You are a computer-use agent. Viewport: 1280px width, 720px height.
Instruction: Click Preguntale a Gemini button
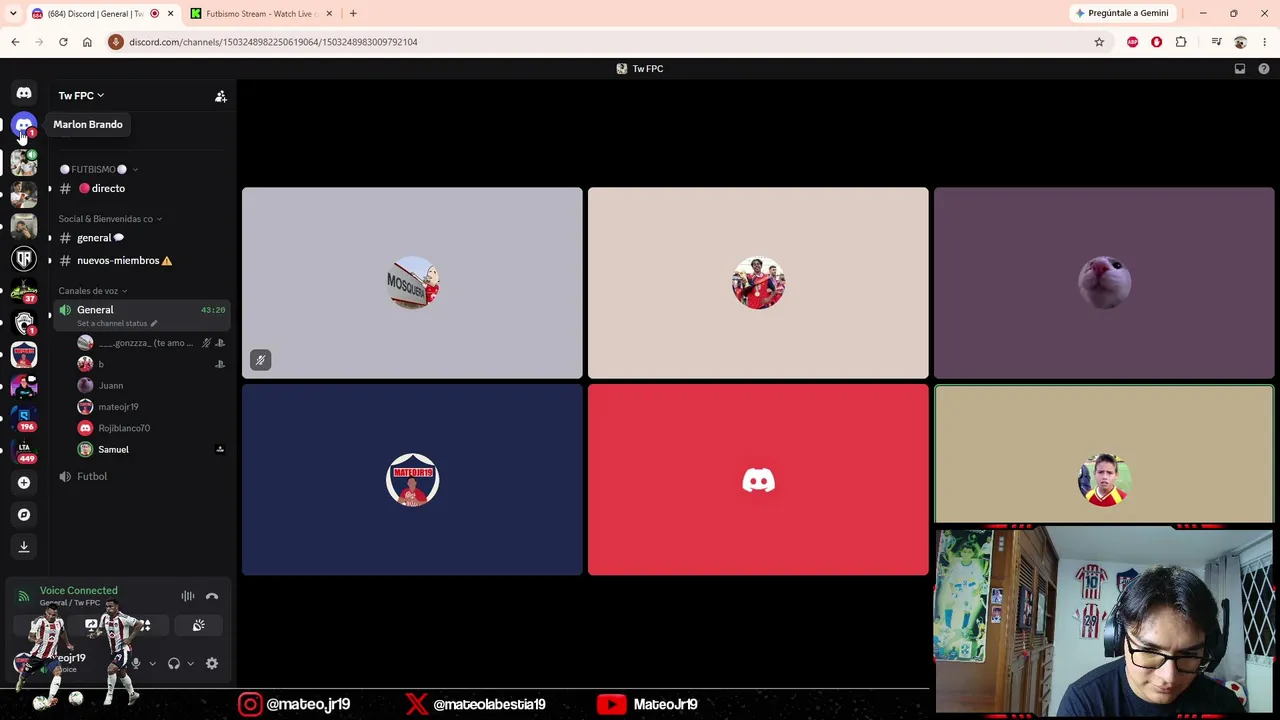(1122, 13)
